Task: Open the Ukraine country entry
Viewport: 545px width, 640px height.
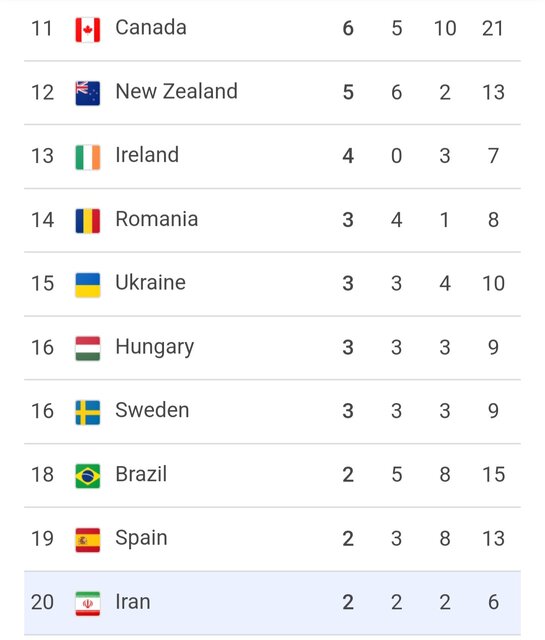Action: 150,283
